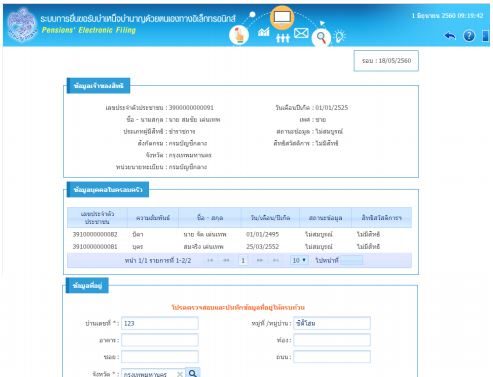Go to last page of family table
Image resolution: width=493 pixels, height=377 pixels.
pos(276,260)
